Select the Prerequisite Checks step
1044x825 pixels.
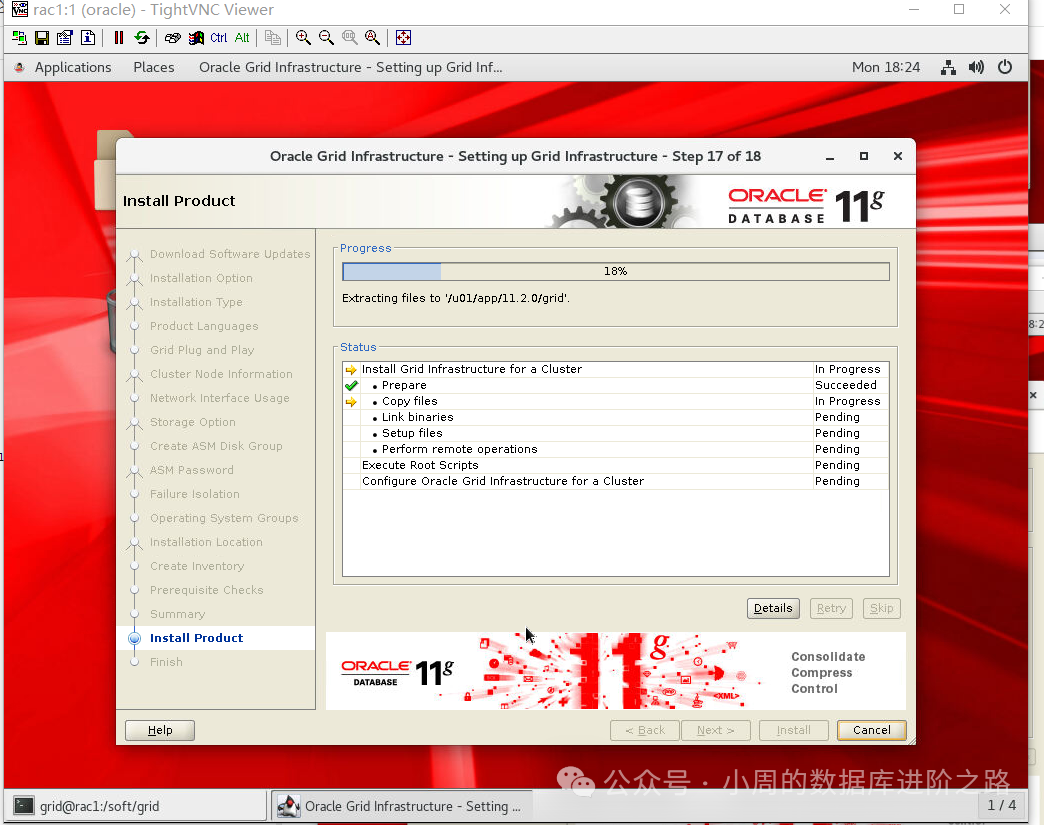click(206, 590)
